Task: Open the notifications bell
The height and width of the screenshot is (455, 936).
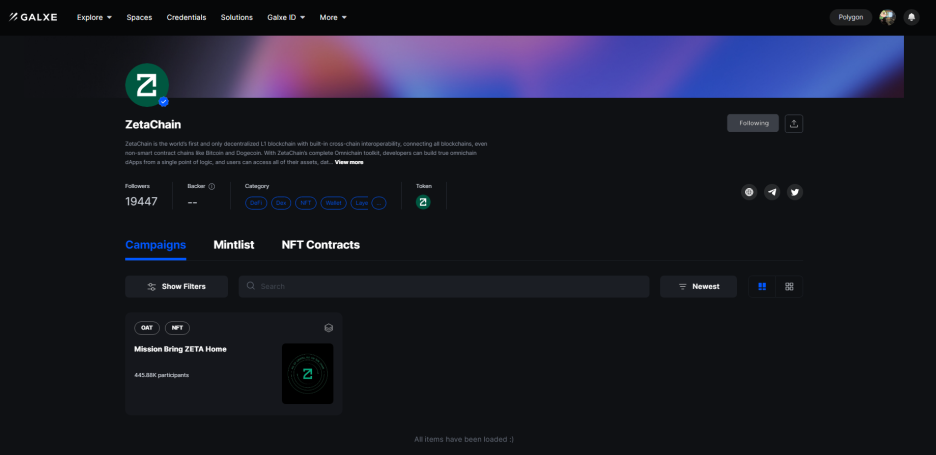Action: [911, 17]
